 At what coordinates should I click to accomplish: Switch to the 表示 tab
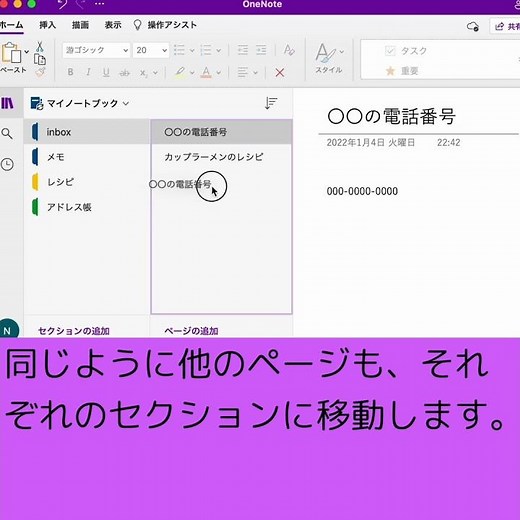point(113,25)
